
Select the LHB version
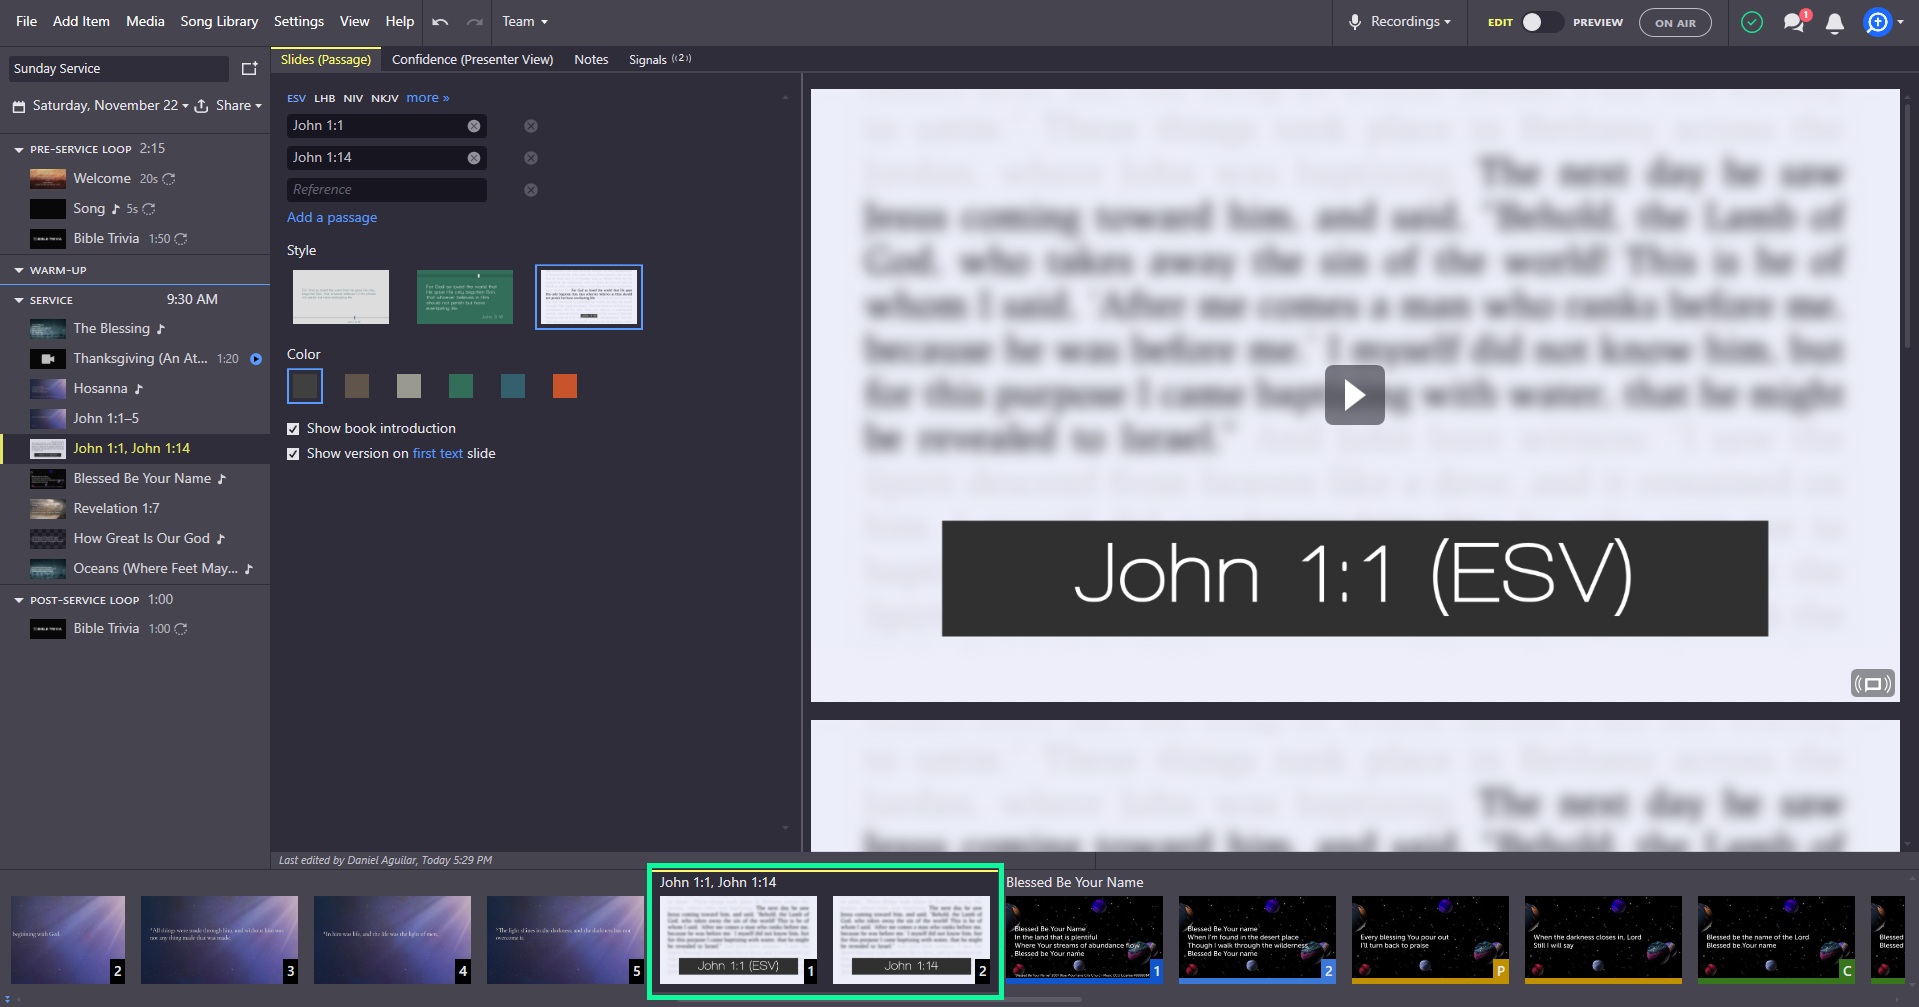click(x=325, y=99)
